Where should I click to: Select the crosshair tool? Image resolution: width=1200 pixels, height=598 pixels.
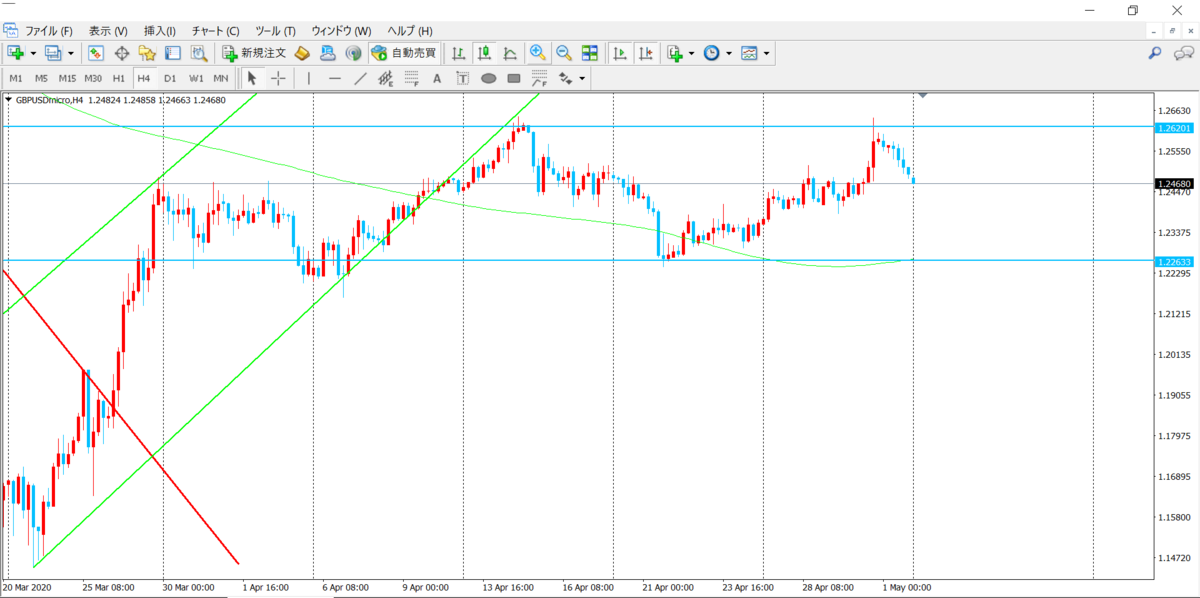[278, 78]
